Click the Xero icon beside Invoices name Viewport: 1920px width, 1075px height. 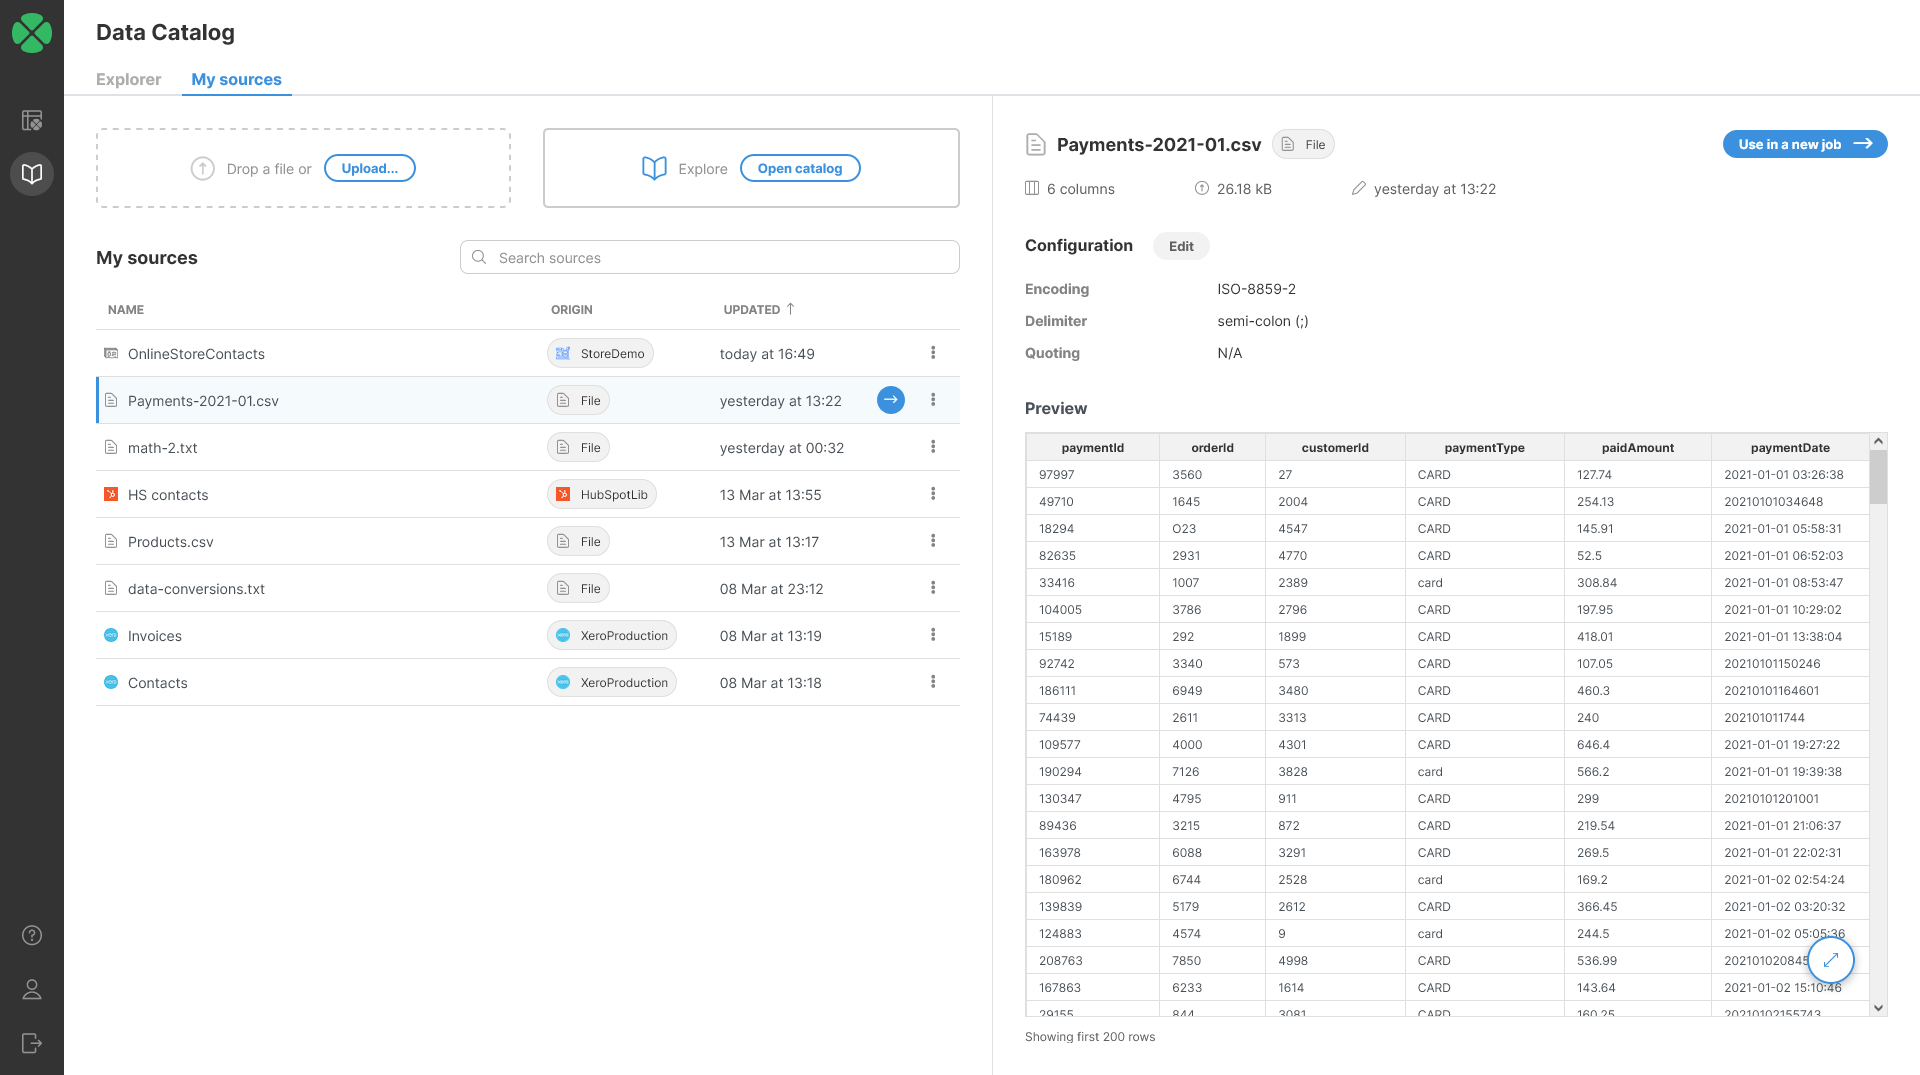(111, 635)
